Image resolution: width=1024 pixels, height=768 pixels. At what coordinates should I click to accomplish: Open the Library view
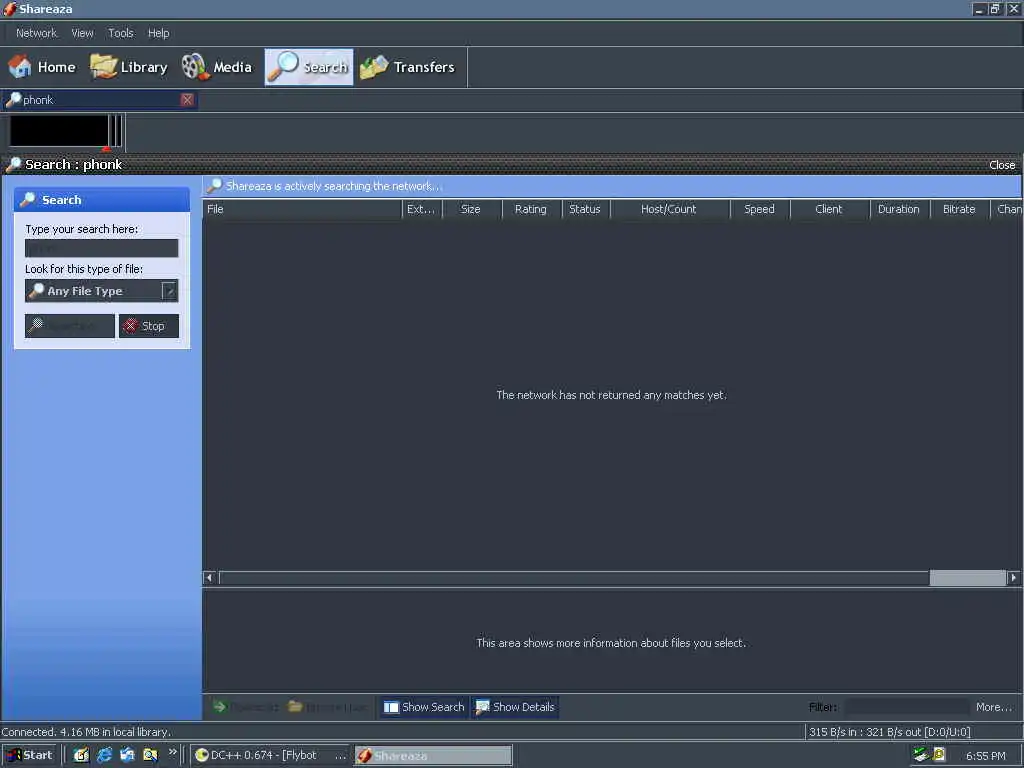pyautogui.click(x=129, y=67)
